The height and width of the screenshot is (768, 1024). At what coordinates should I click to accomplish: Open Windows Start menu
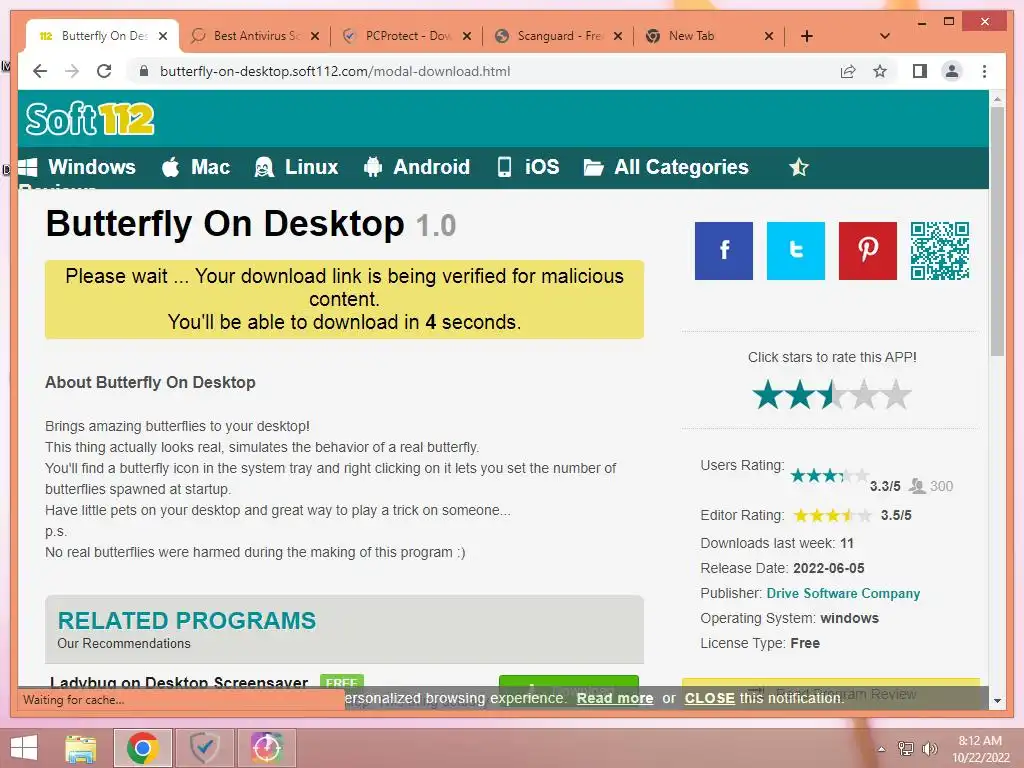(24, 748)
